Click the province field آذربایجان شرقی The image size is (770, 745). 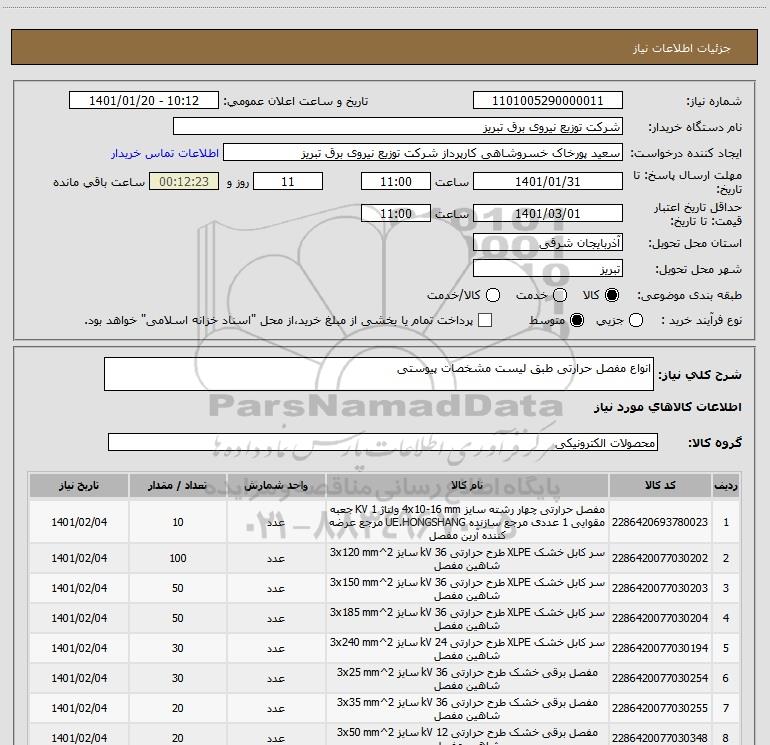[548, 242]
